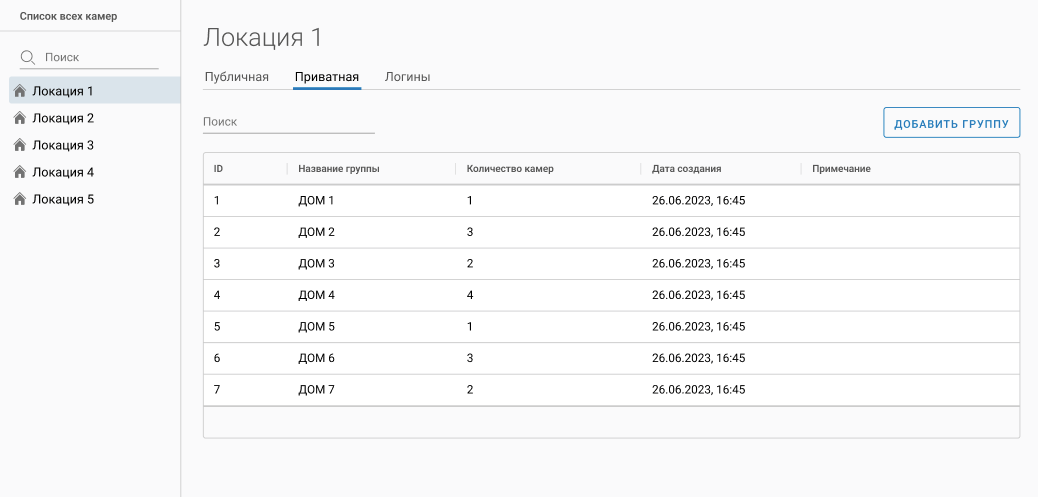Image resolution: width=1038 pixels, height=497 pixels.
Task: Click the house icon beside Локация 2
Action: coord(19,118)
